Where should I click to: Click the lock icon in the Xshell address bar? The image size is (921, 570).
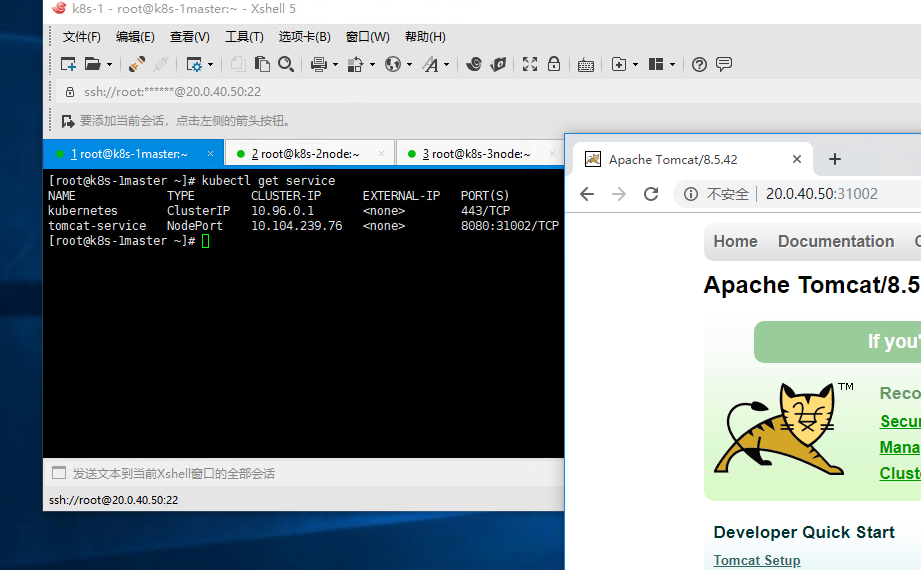70,92
